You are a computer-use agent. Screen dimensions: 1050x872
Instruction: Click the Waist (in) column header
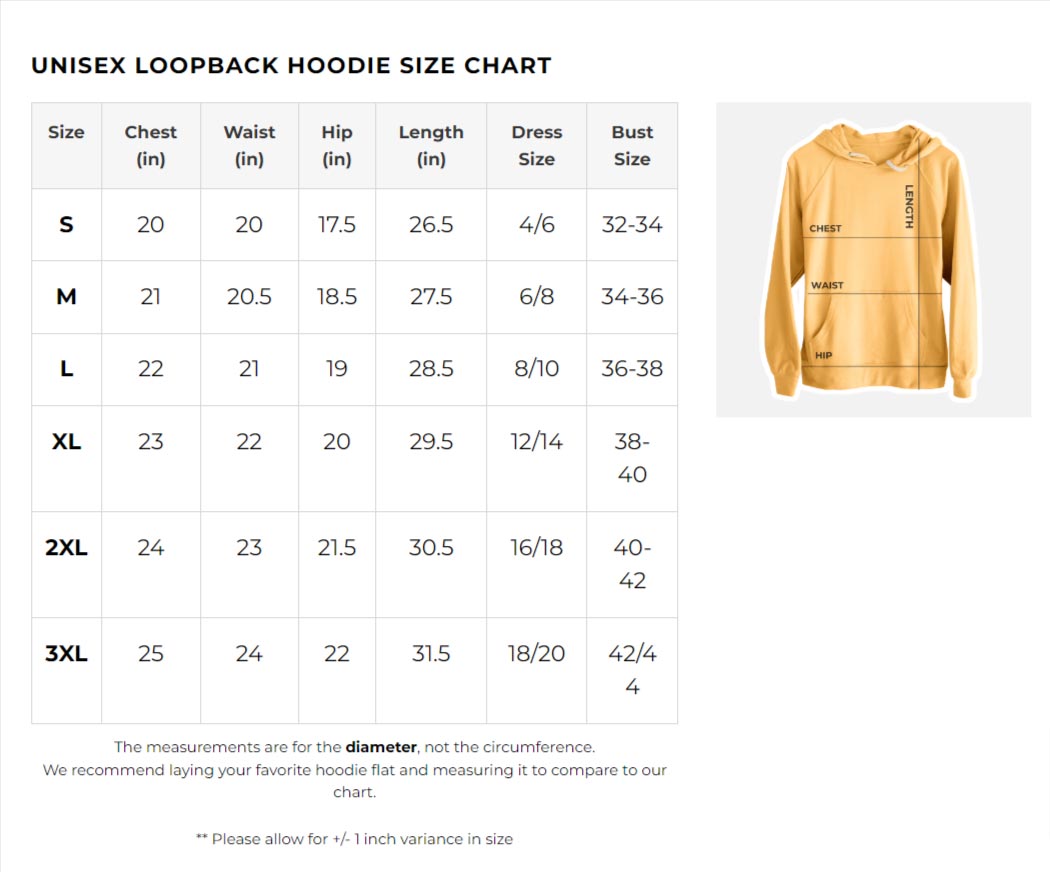point(249,145)
